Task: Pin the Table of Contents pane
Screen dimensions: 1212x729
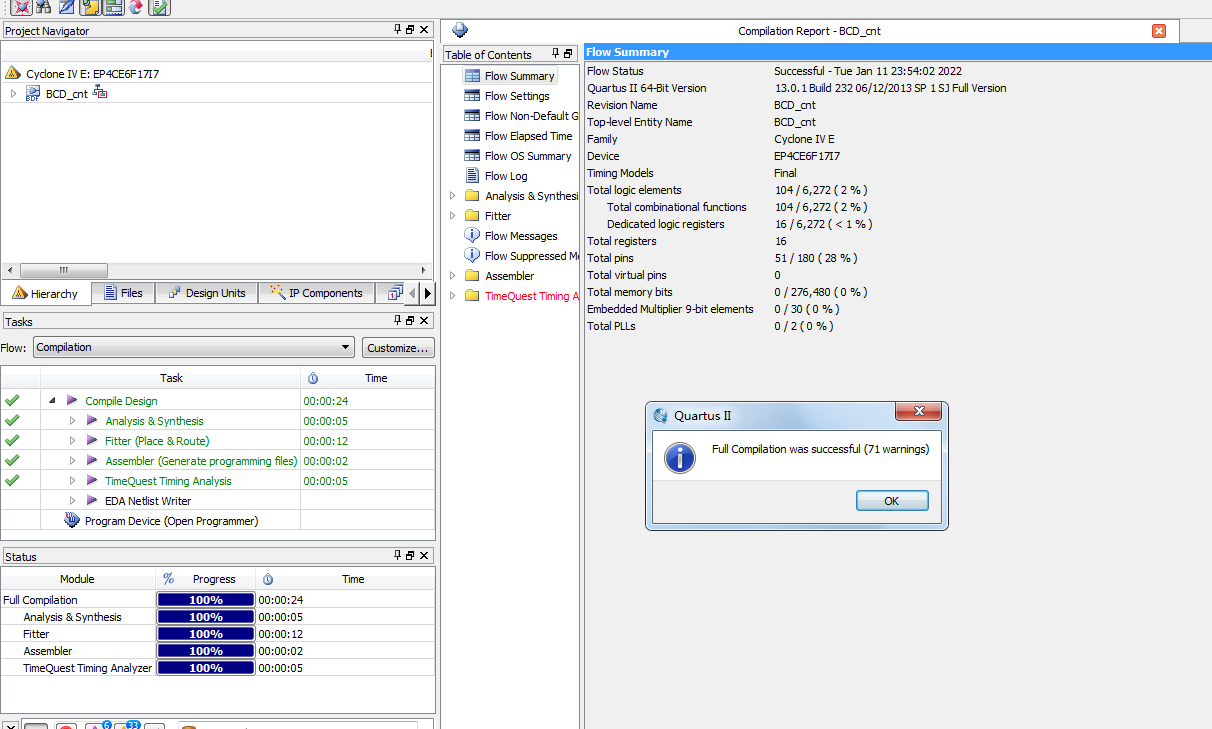Action: [x=555, y=53]
